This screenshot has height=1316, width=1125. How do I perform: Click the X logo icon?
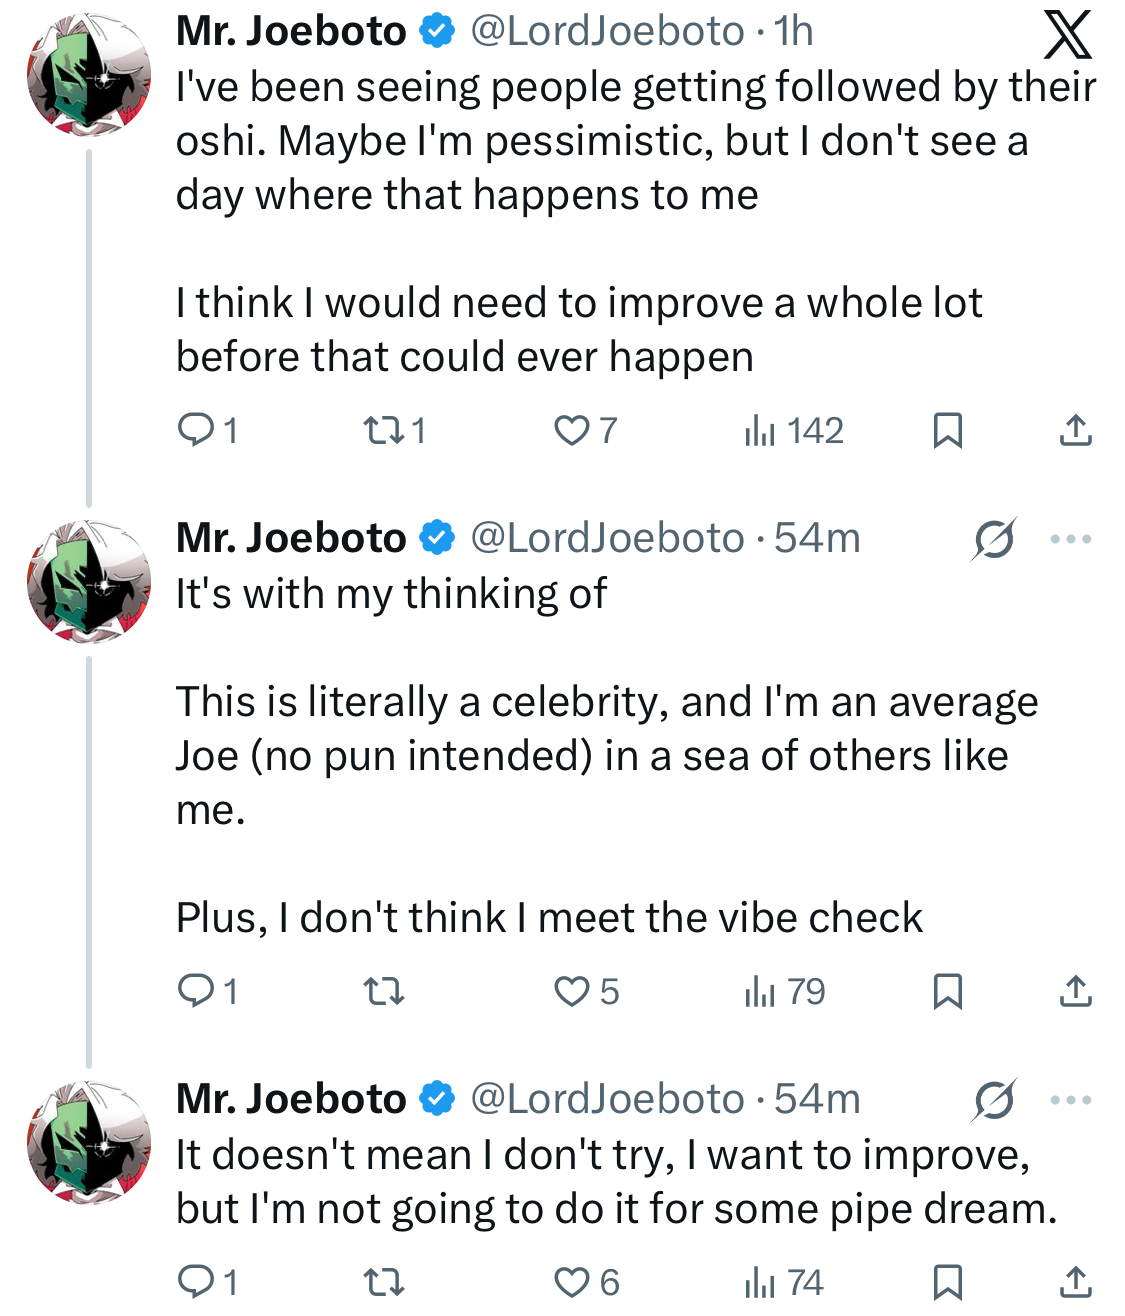coord(1067,35)
